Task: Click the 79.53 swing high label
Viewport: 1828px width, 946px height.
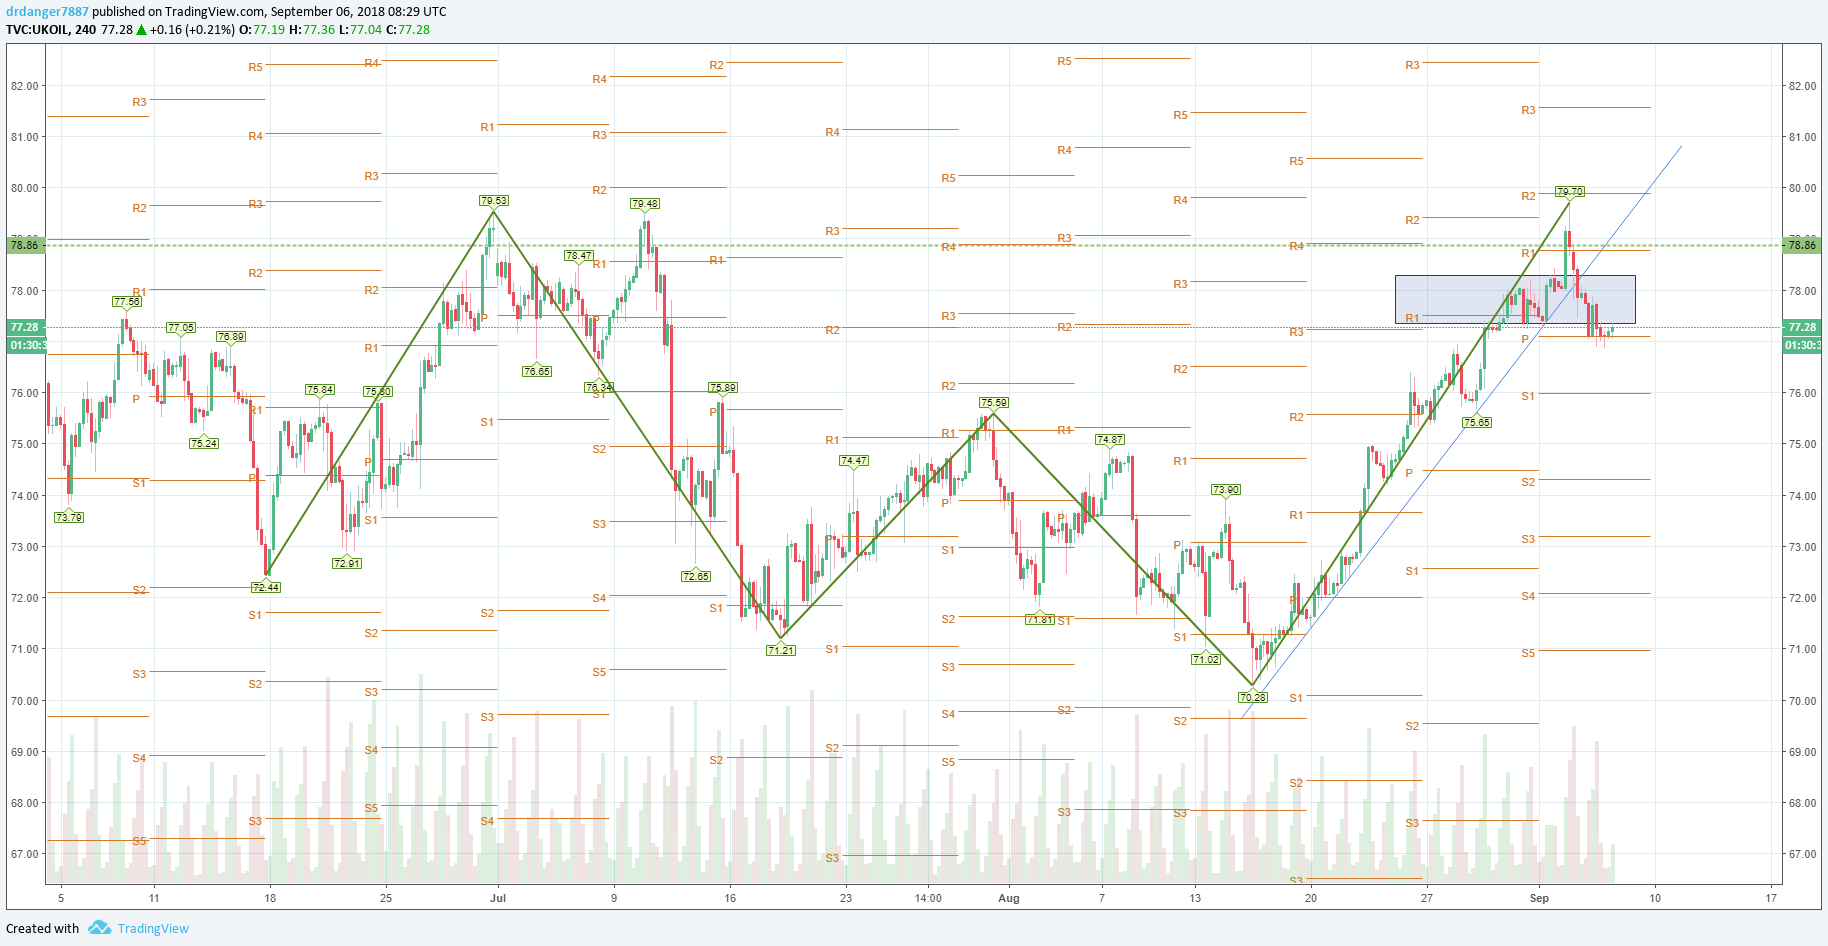Action: click(x=493, y=201)
